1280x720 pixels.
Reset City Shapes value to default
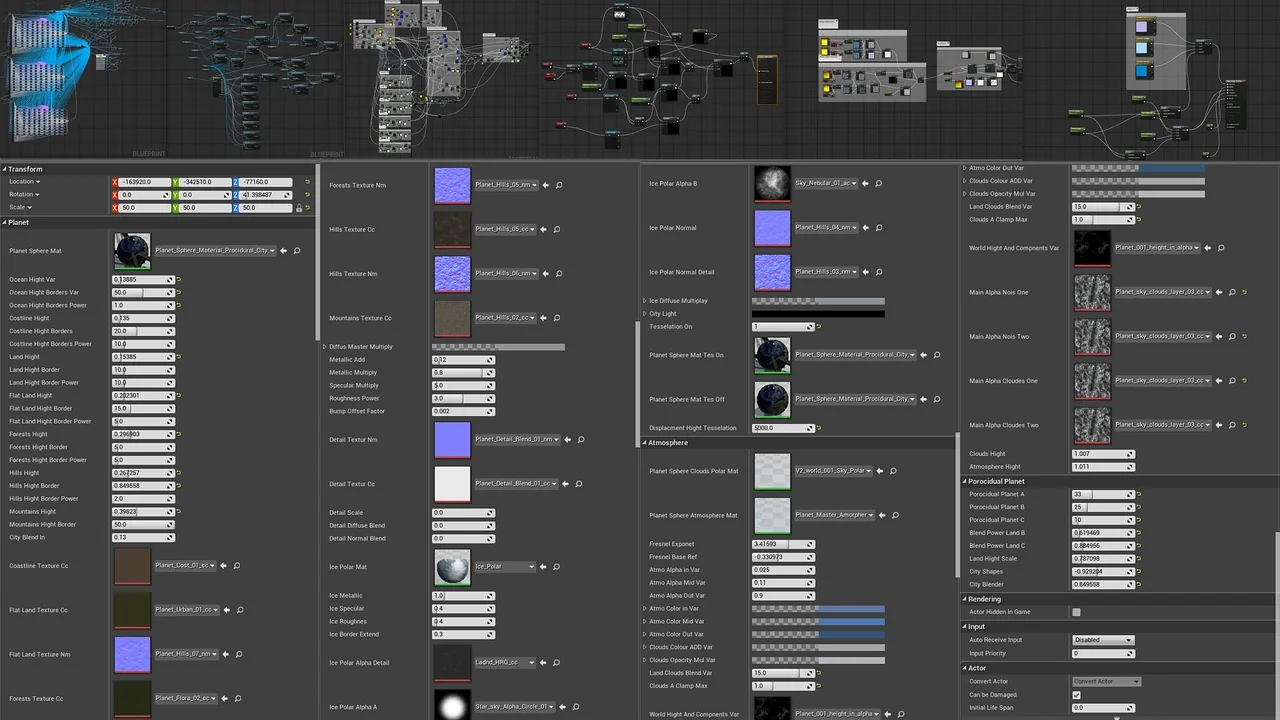click(1139, 572)
